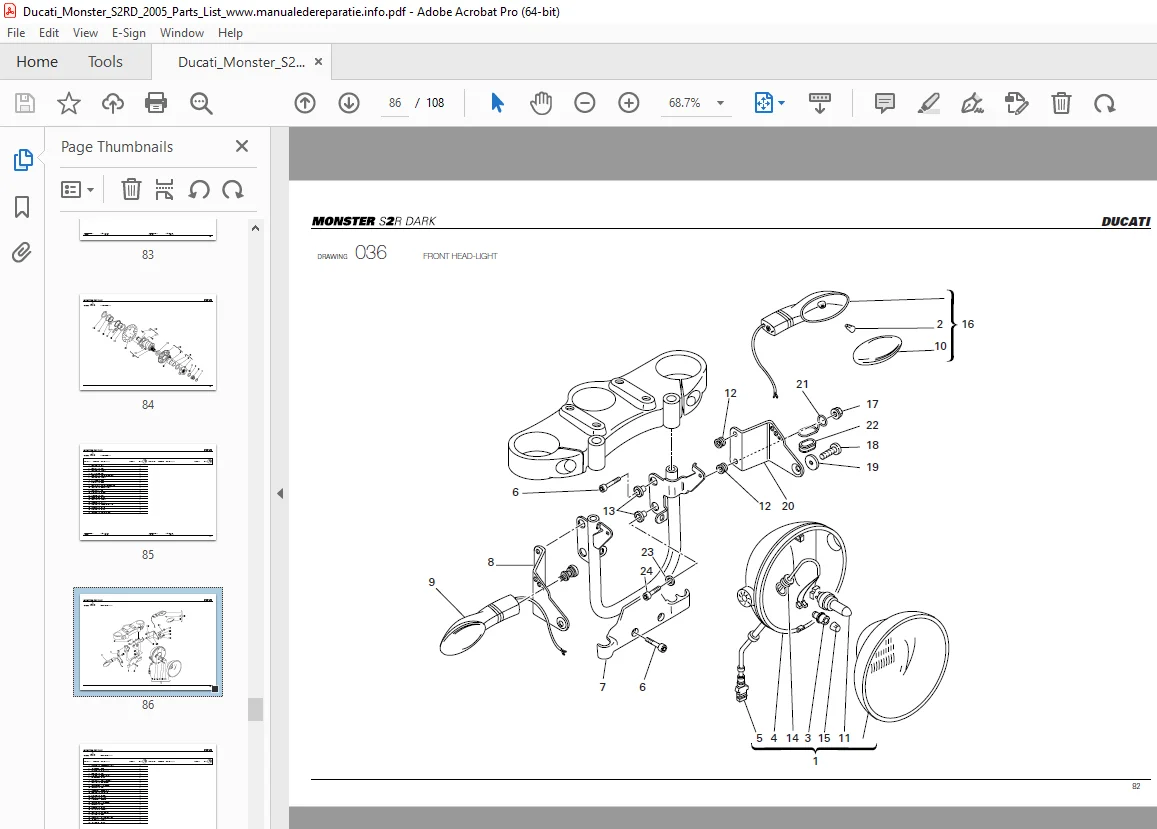The height and width of the screenshot is (829, 1157).
Task: Select the Ducati_Monster_S2 document tab
Action: tap(241, 62)
